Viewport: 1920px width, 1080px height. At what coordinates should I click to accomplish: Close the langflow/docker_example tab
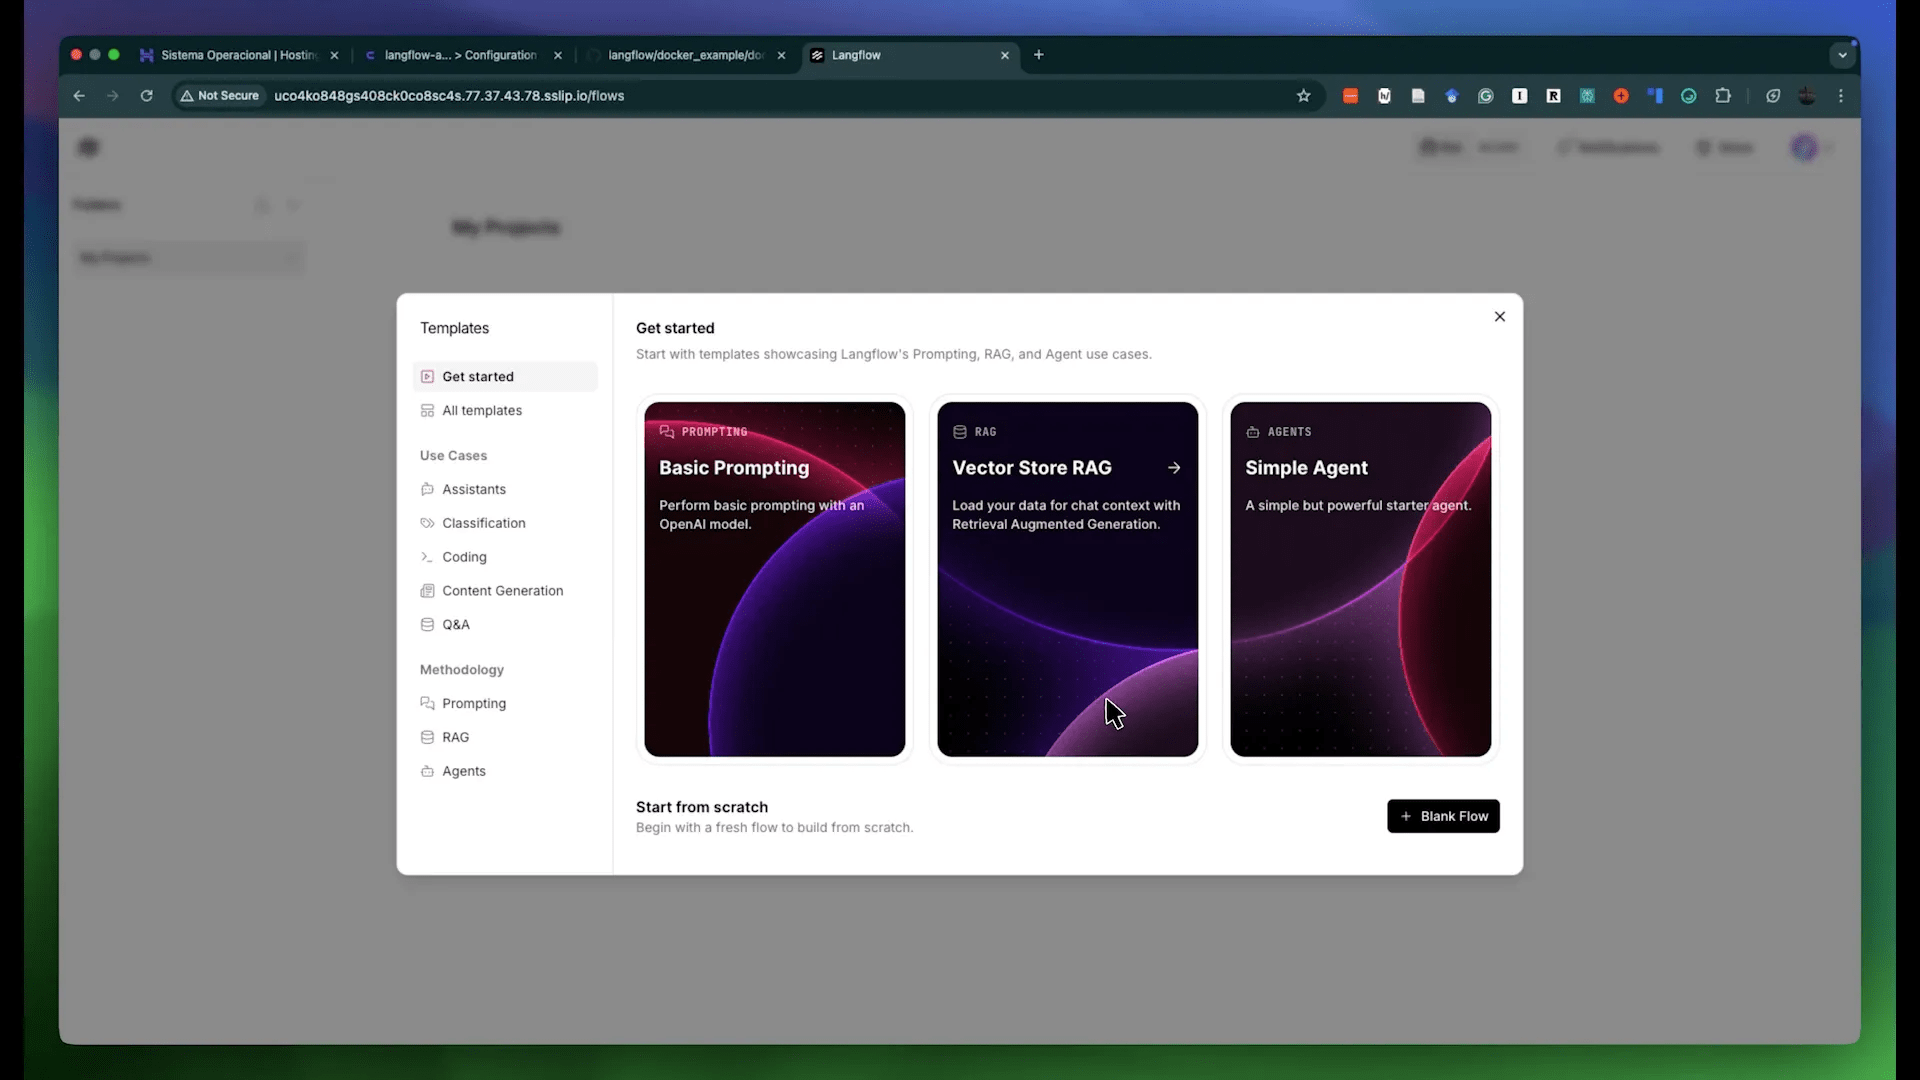(781, 55)
